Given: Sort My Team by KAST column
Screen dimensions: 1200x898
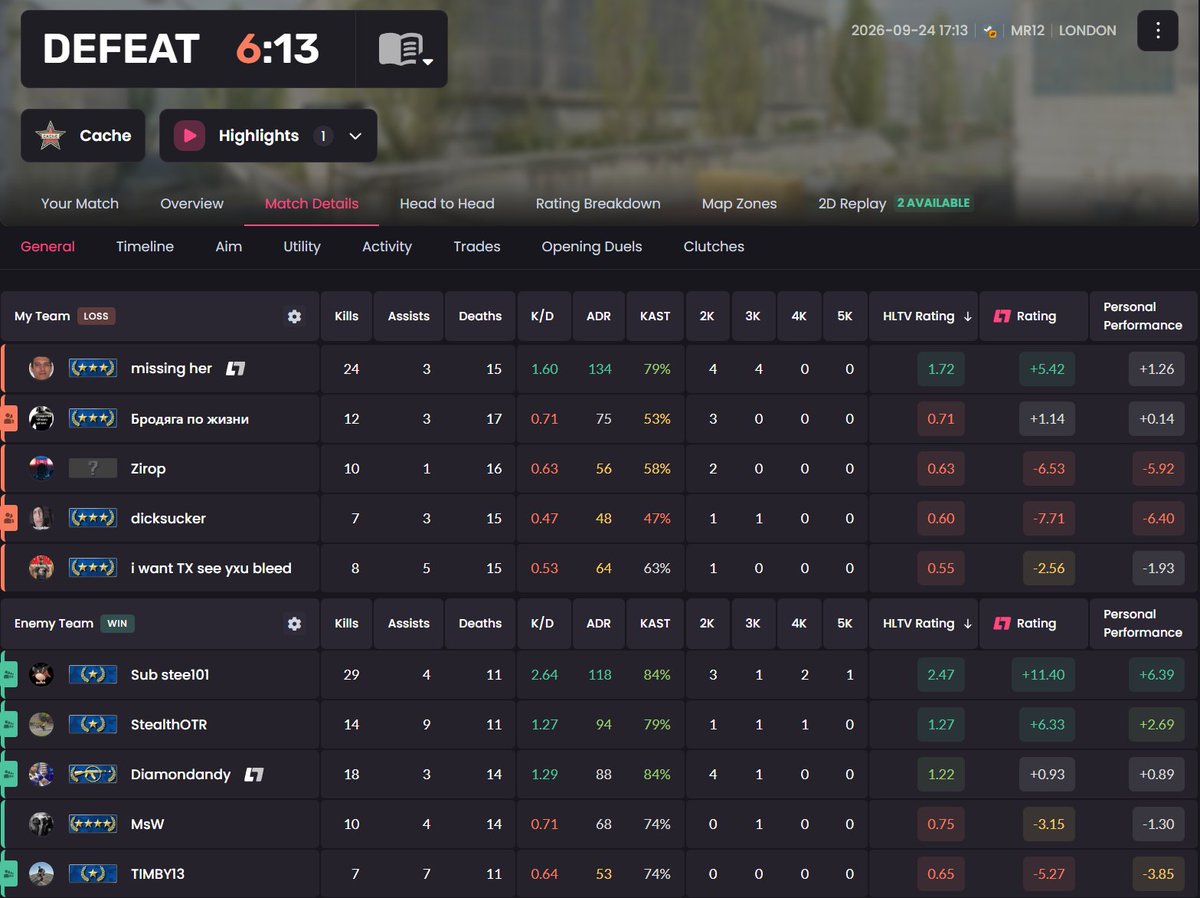Looking at the screenshot, I should click(655, 316).
